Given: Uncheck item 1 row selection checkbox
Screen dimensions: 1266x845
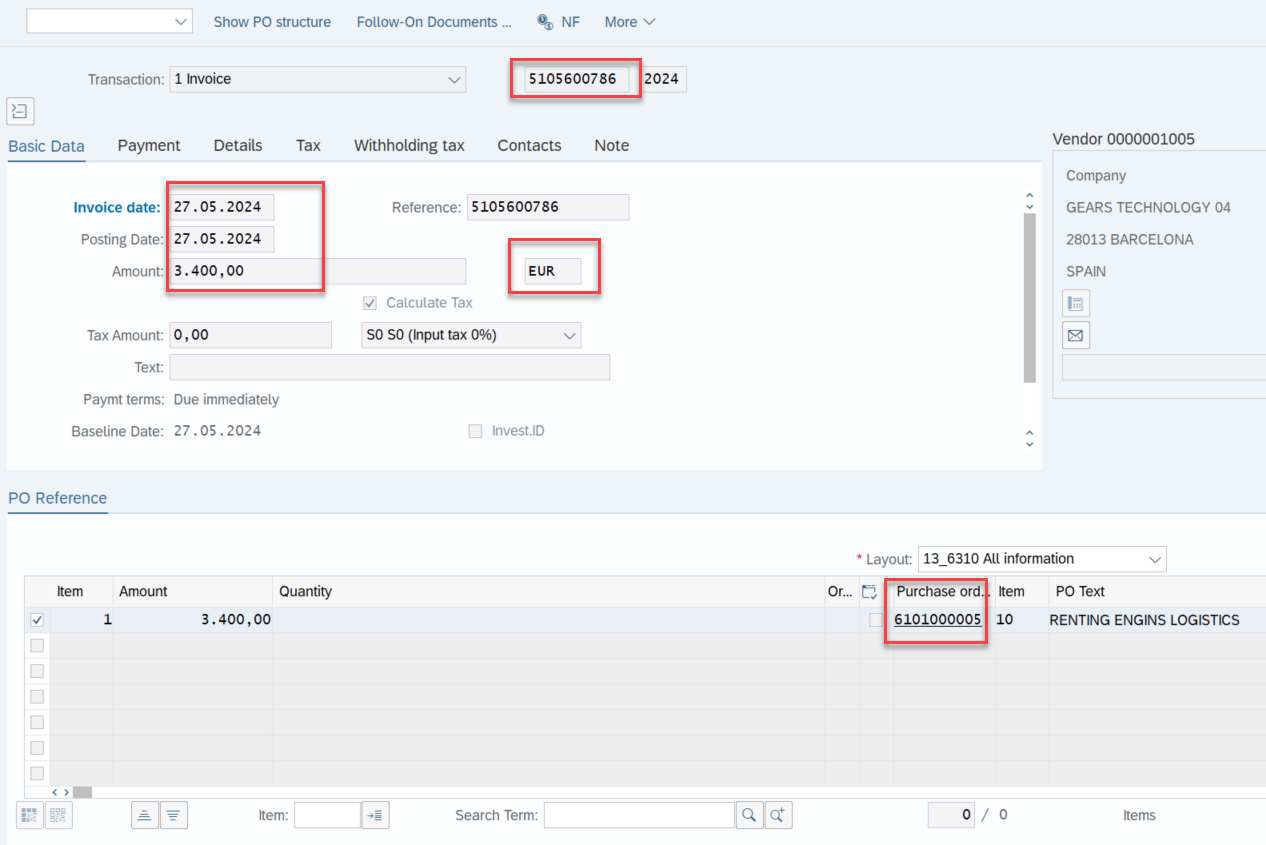Looking at the screenshot, I should 37,618.
